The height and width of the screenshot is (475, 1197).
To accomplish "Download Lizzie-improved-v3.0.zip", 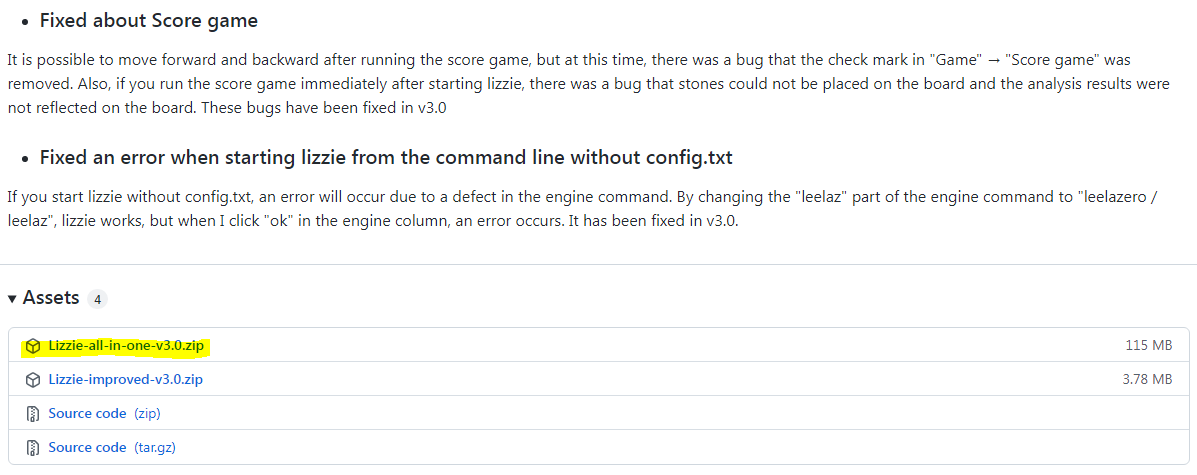I will tap(126, 380).
